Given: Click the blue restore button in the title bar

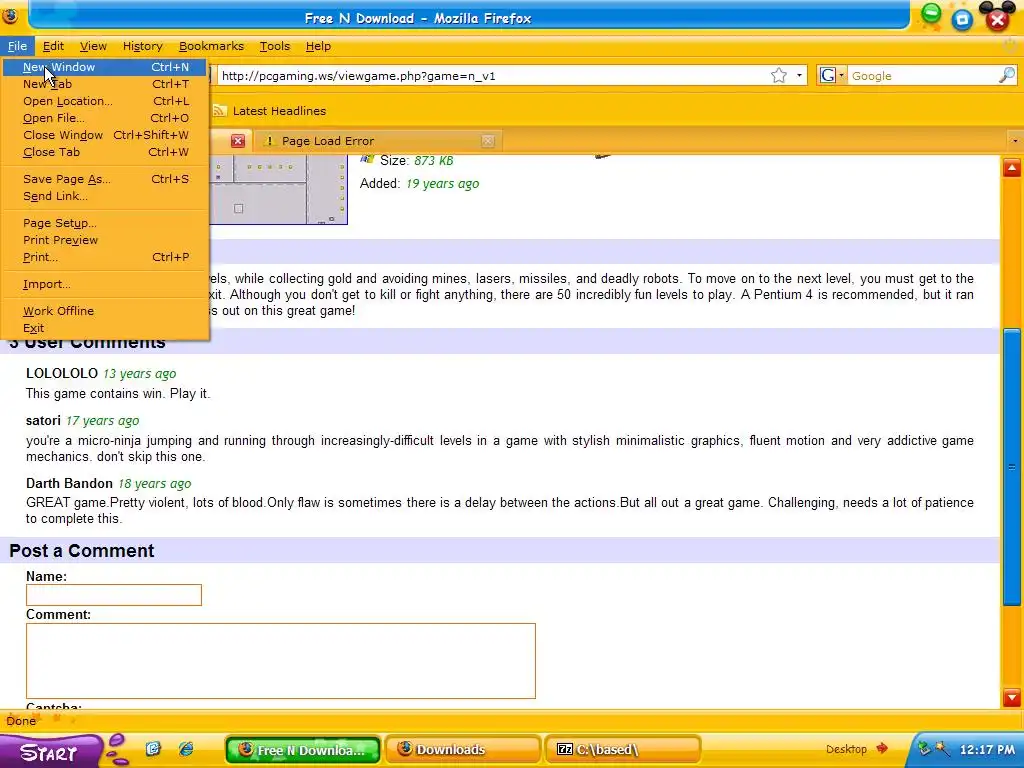Looking at the screenshot, I should [x=962, y=19].
